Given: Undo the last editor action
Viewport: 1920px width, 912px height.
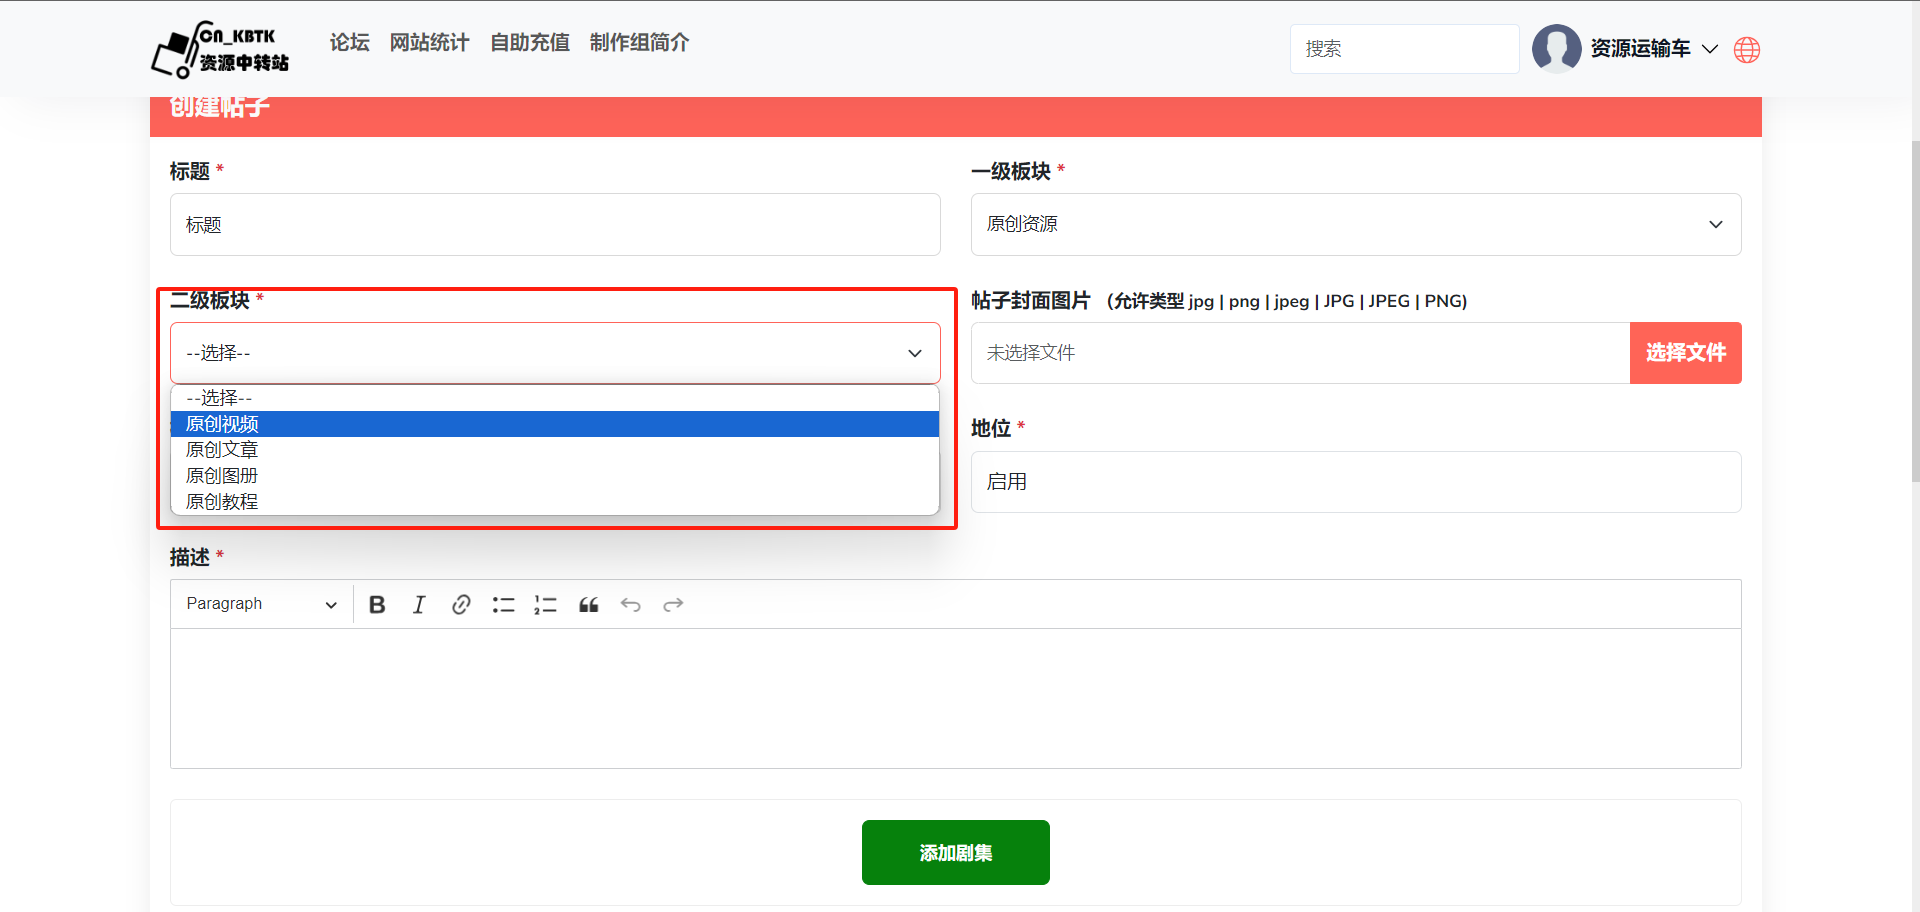Looking at the screenshot, I should coord(630,605).
